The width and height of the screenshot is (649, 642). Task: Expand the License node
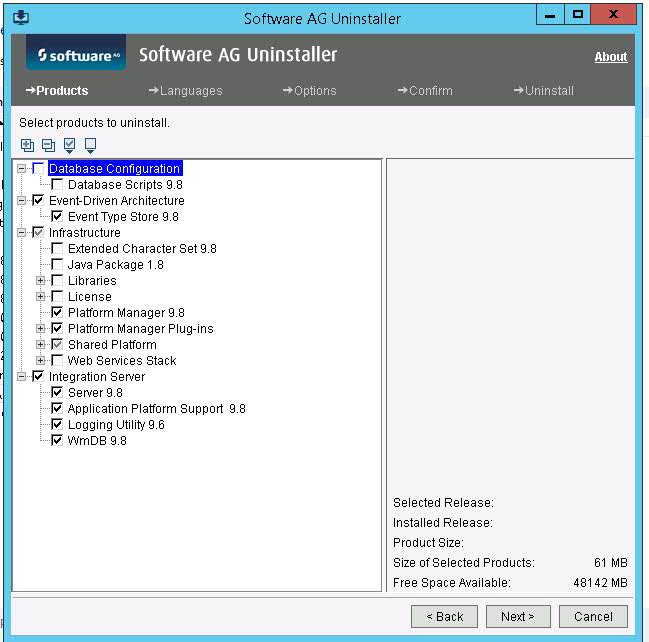tap(41, 297)
